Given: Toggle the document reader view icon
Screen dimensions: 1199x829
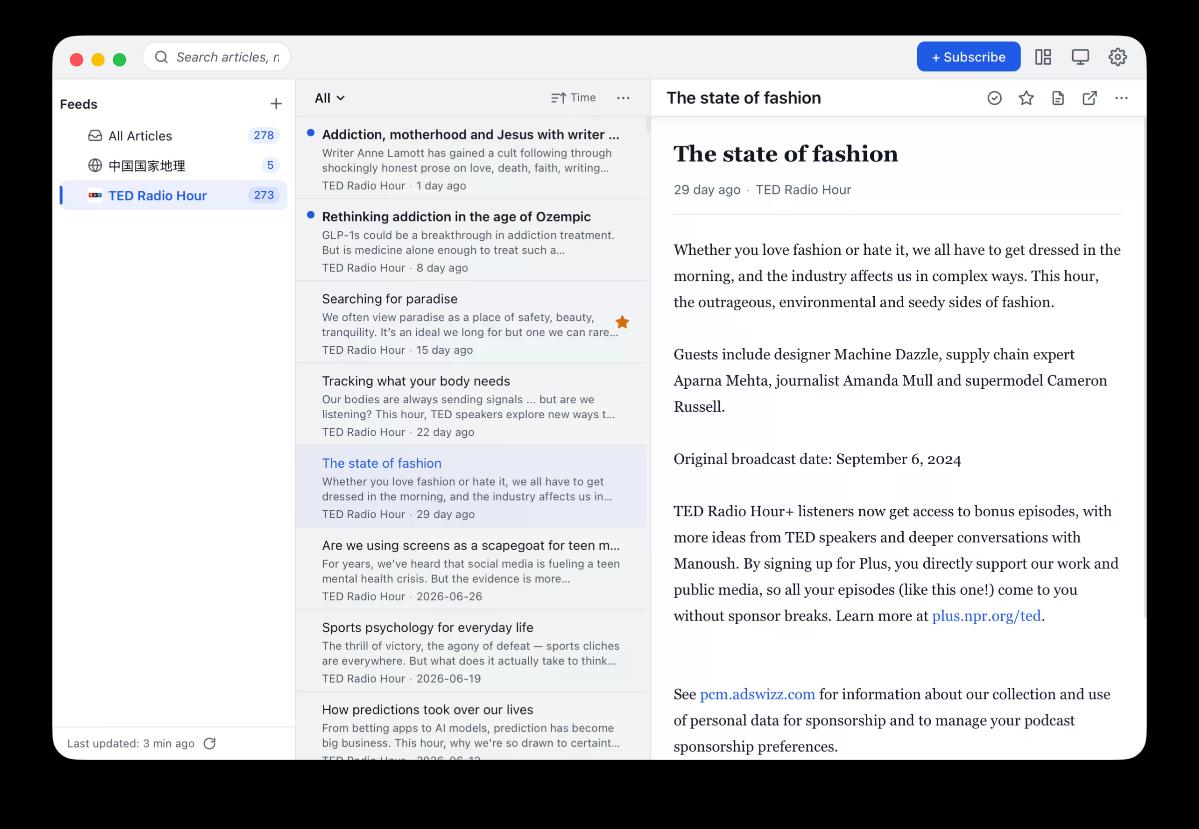Looking at the screenshot, I should click(1058, 98).
